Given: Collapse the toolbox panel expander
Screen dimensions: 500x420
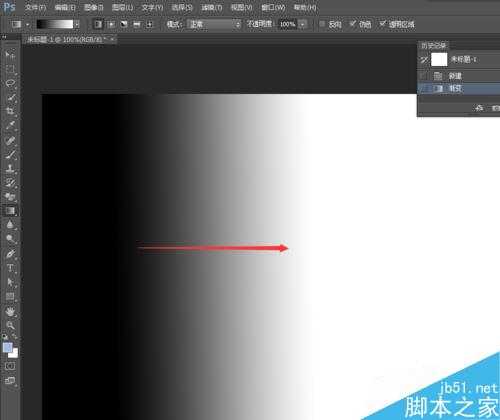Looking at the screenshot, I should [4, 37].
